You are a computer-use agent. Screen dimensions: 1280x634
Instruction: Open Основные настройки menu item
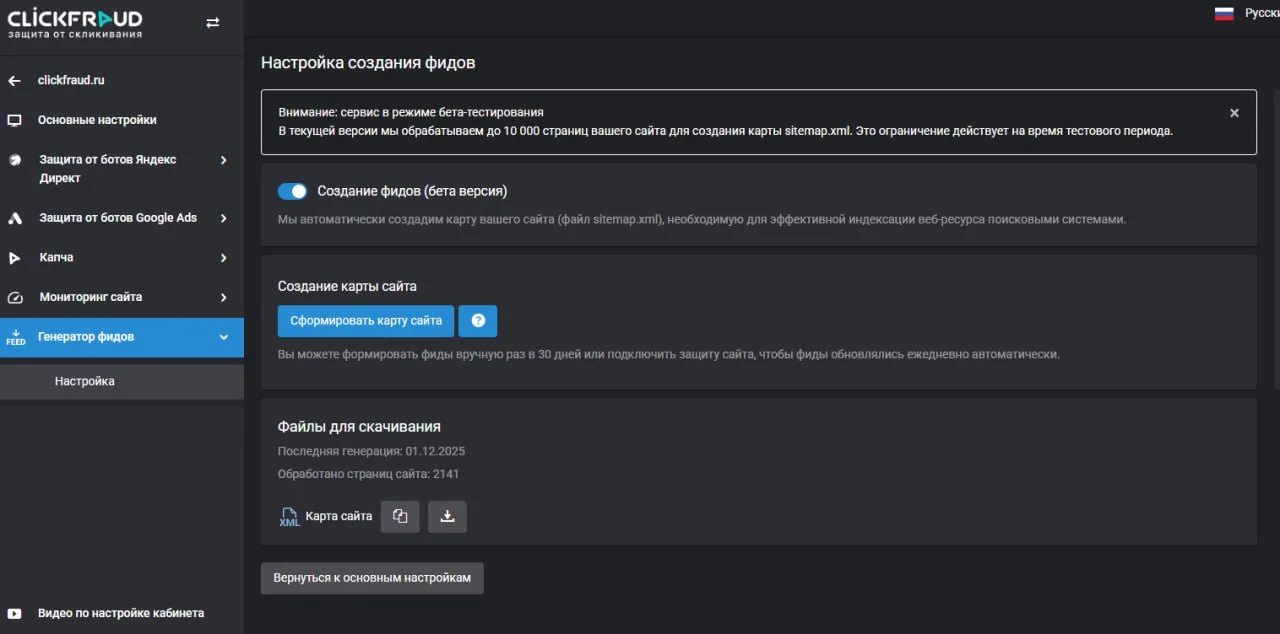[x=97, y=120]
